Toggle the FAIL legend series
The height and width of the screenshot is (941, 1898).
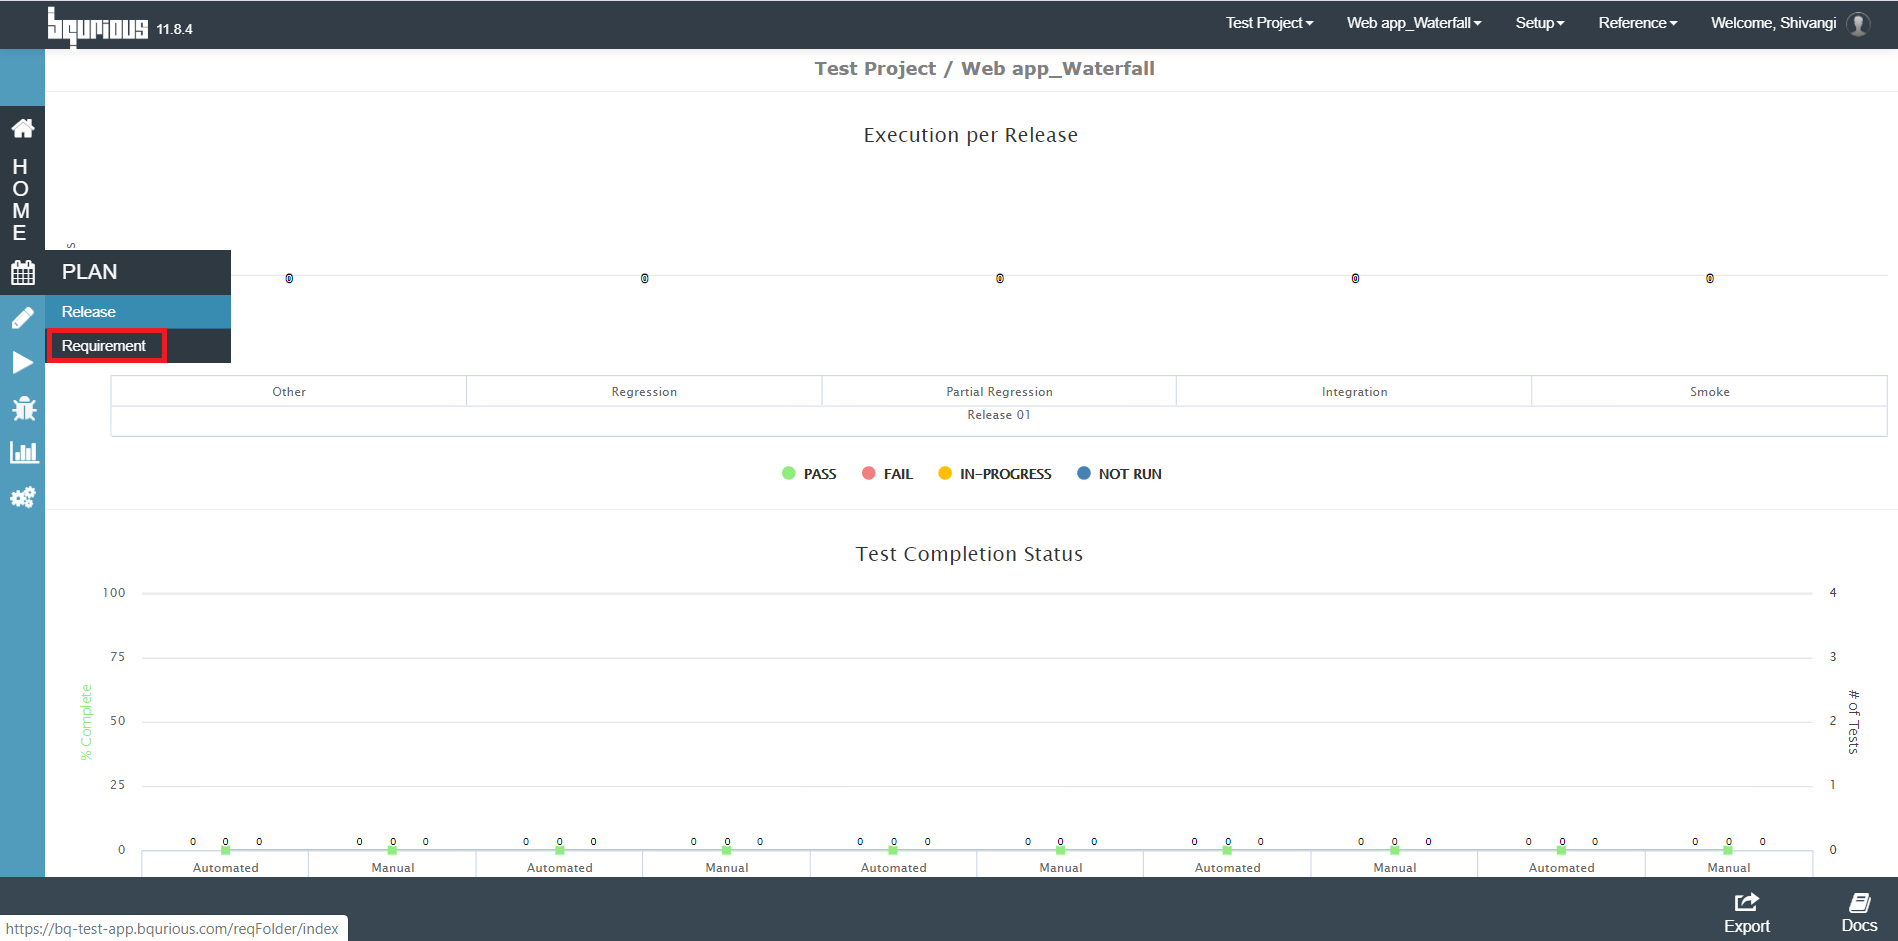tap(887, 474)
